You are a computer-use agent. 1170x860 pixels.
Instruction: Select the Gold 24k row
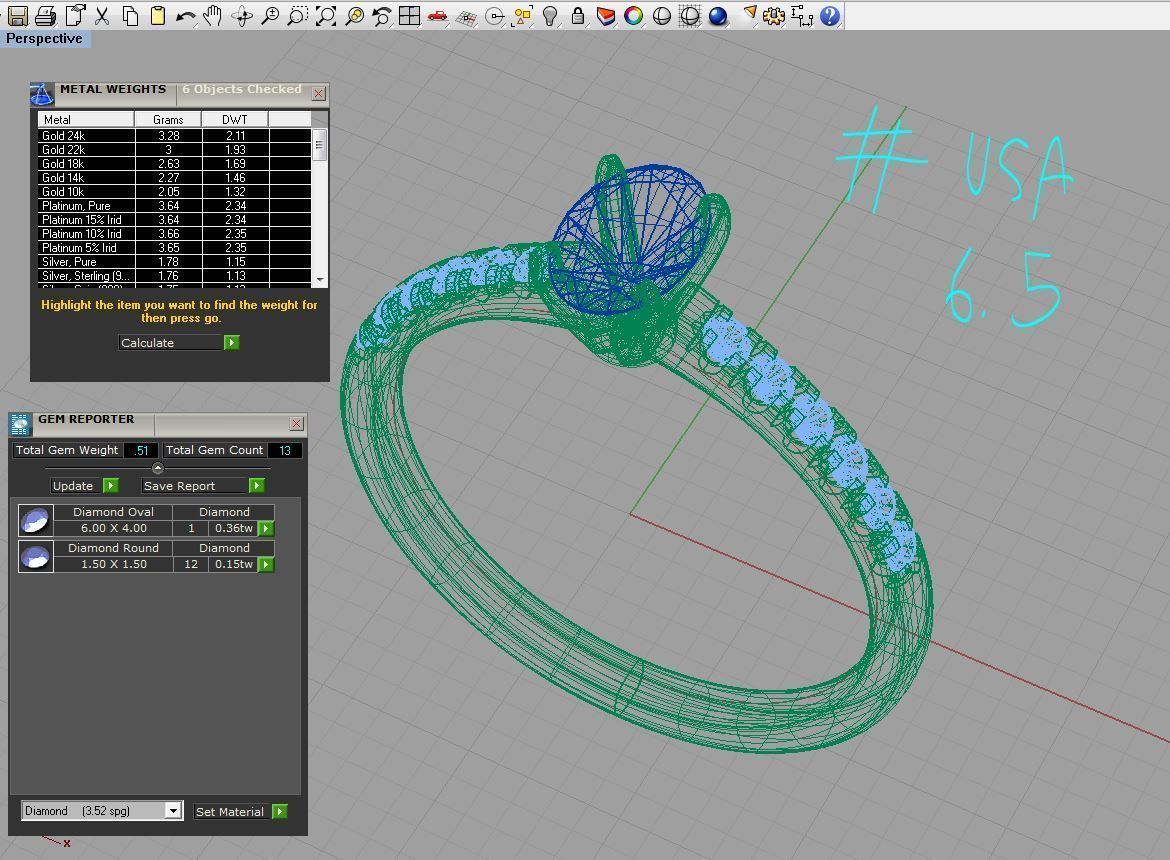[x=174, y=136]
